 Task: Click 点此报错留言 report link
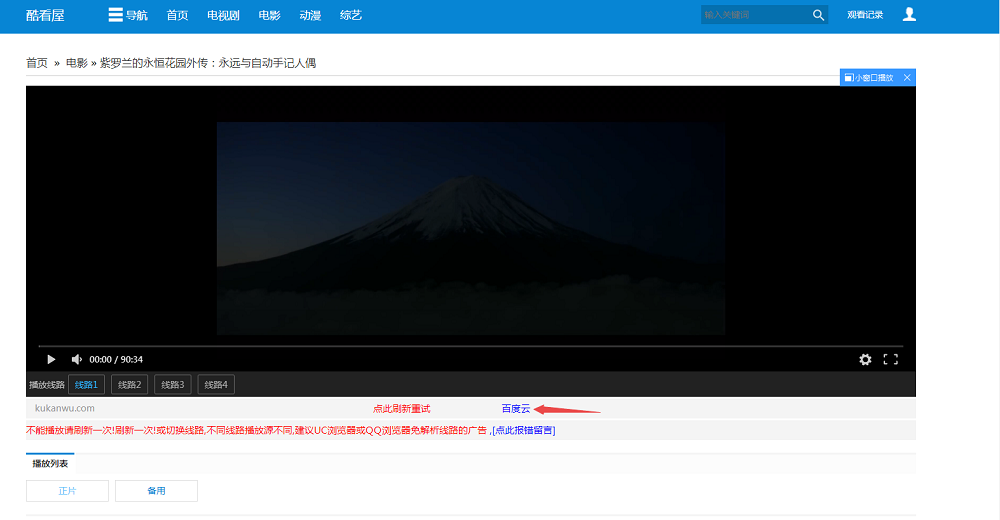click(x=524, y=430)
